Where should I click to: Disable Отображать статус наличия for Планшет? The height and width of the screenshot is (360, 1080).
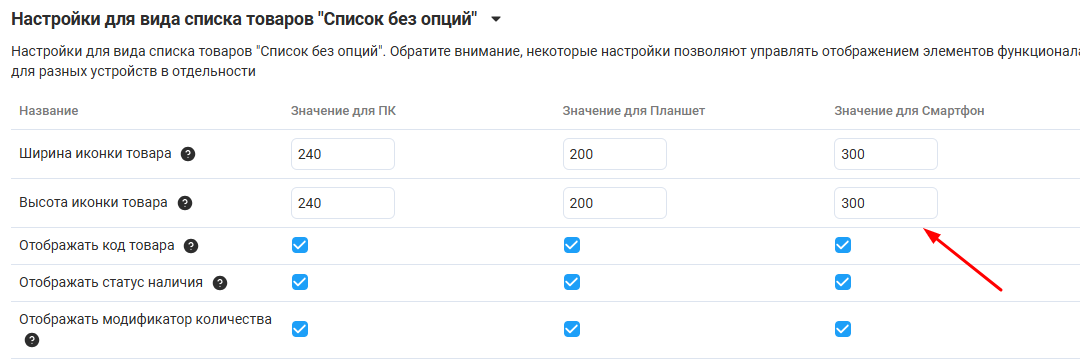[x=572, y=282]
